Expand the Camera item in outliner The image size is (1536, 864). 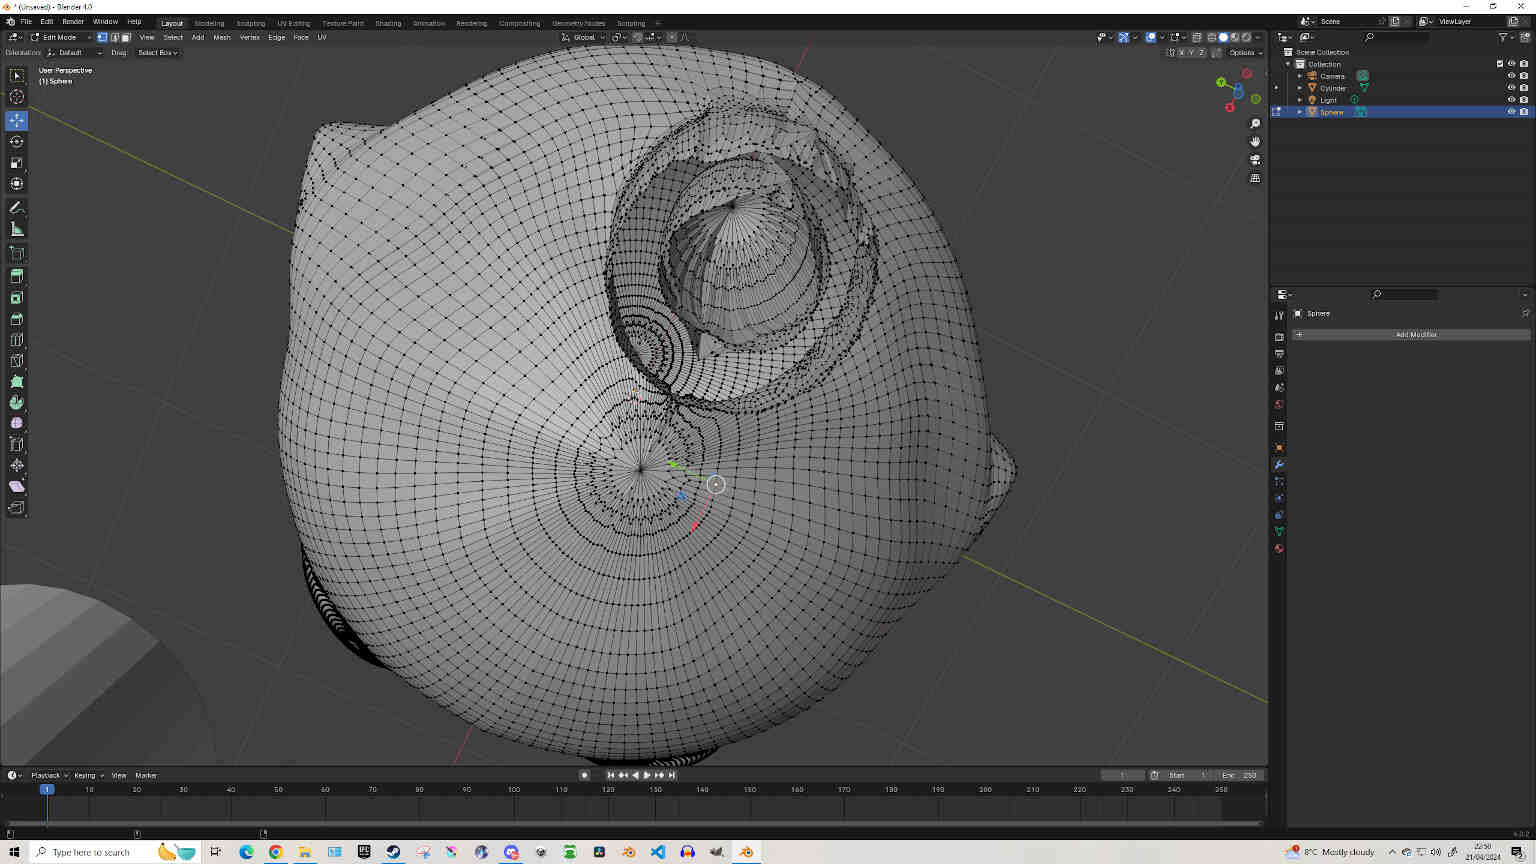point(1300,76)
